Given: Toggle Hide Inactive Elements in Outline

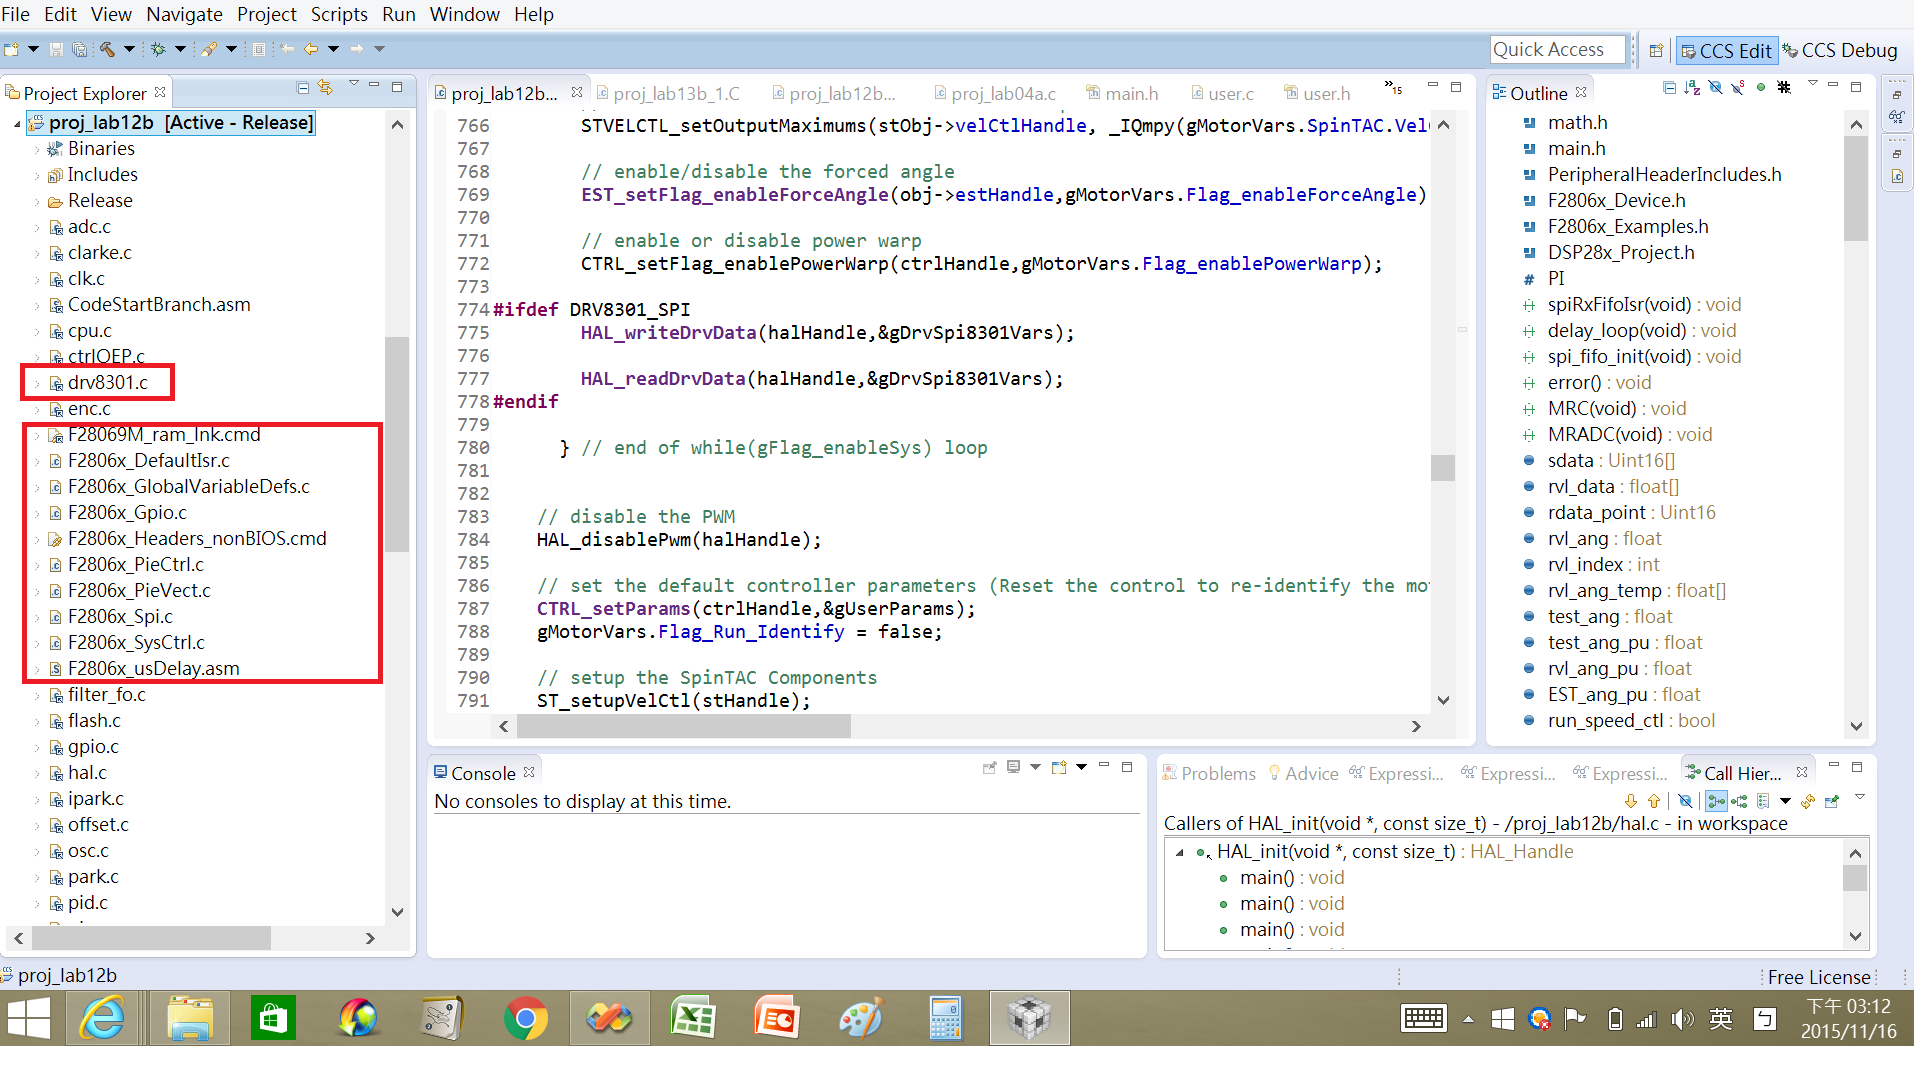Looking at the screenshot, I should point(1784,88).
